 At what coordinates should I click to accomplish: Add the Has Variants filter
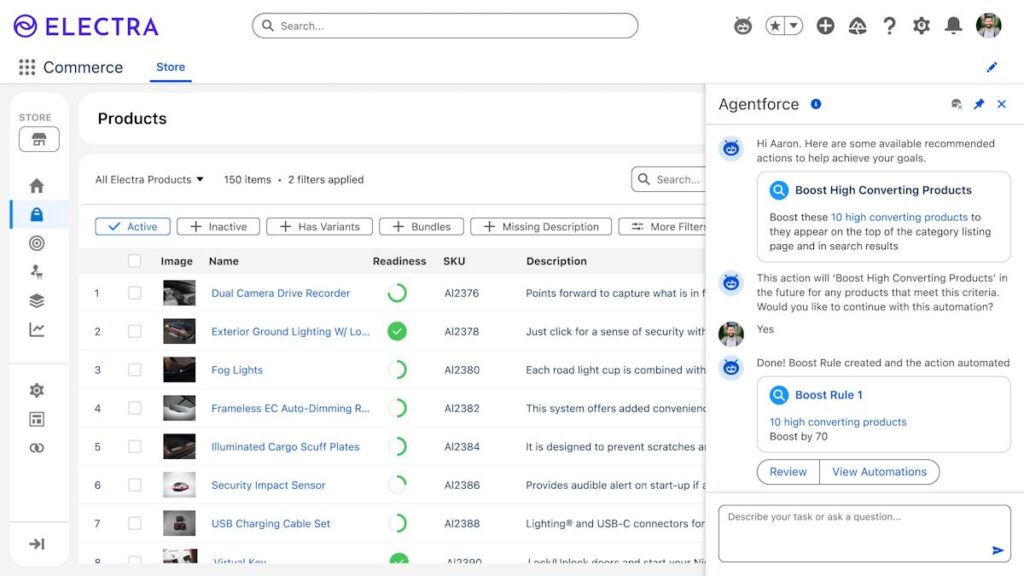pyautogui.click(x=319, y=227)
